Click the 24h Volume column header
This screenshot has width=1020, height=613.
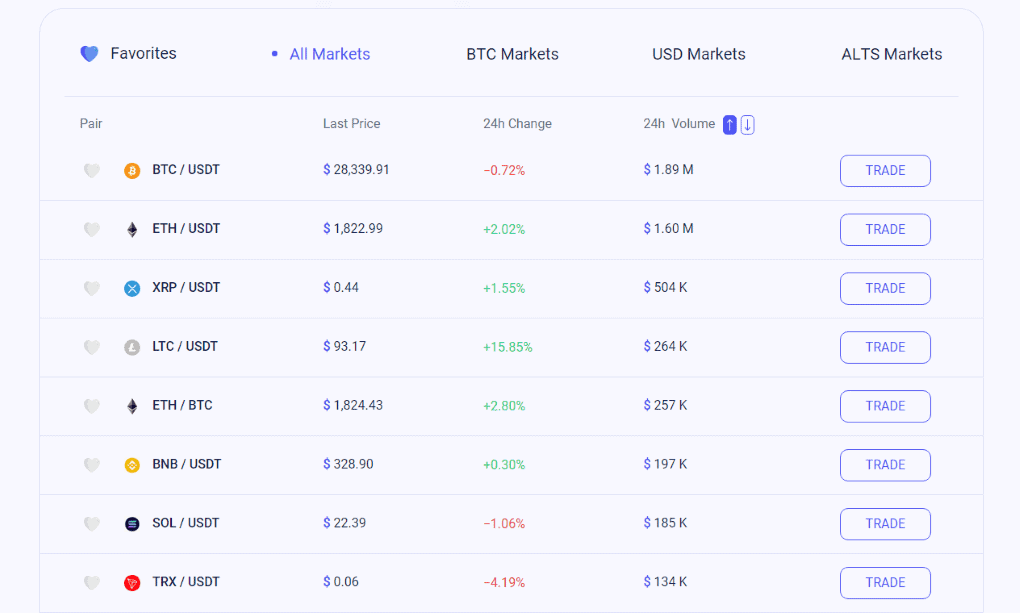pyautogui.click(x=679, y=124)
